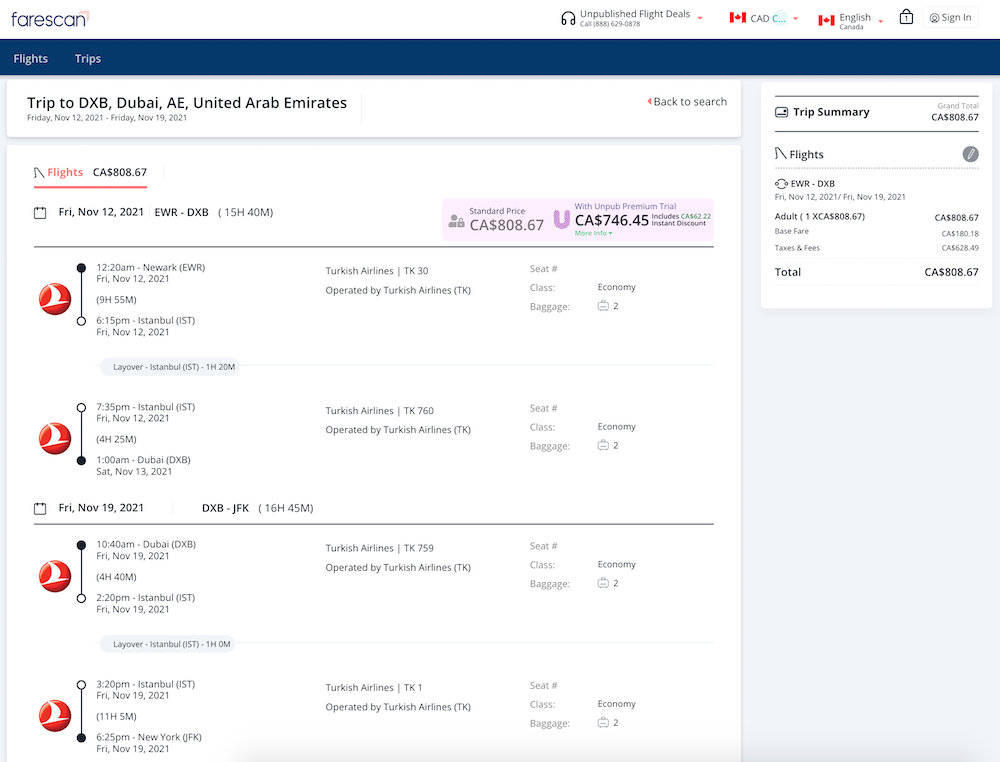Viewport: 1000px width, 762px height.
Task: Click the farescan logo
Action: pyautogui.click(x=50, y=19)
